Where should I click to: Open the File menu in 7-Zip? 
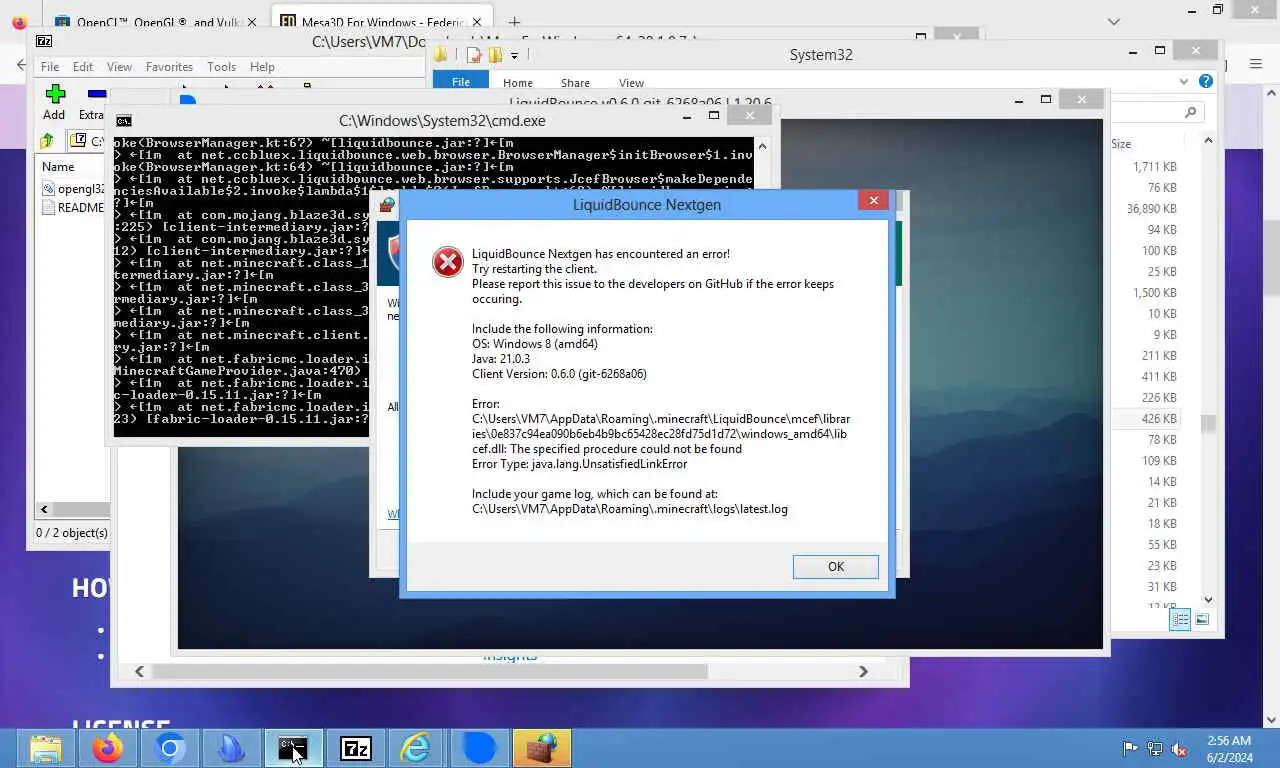point(49,67)
